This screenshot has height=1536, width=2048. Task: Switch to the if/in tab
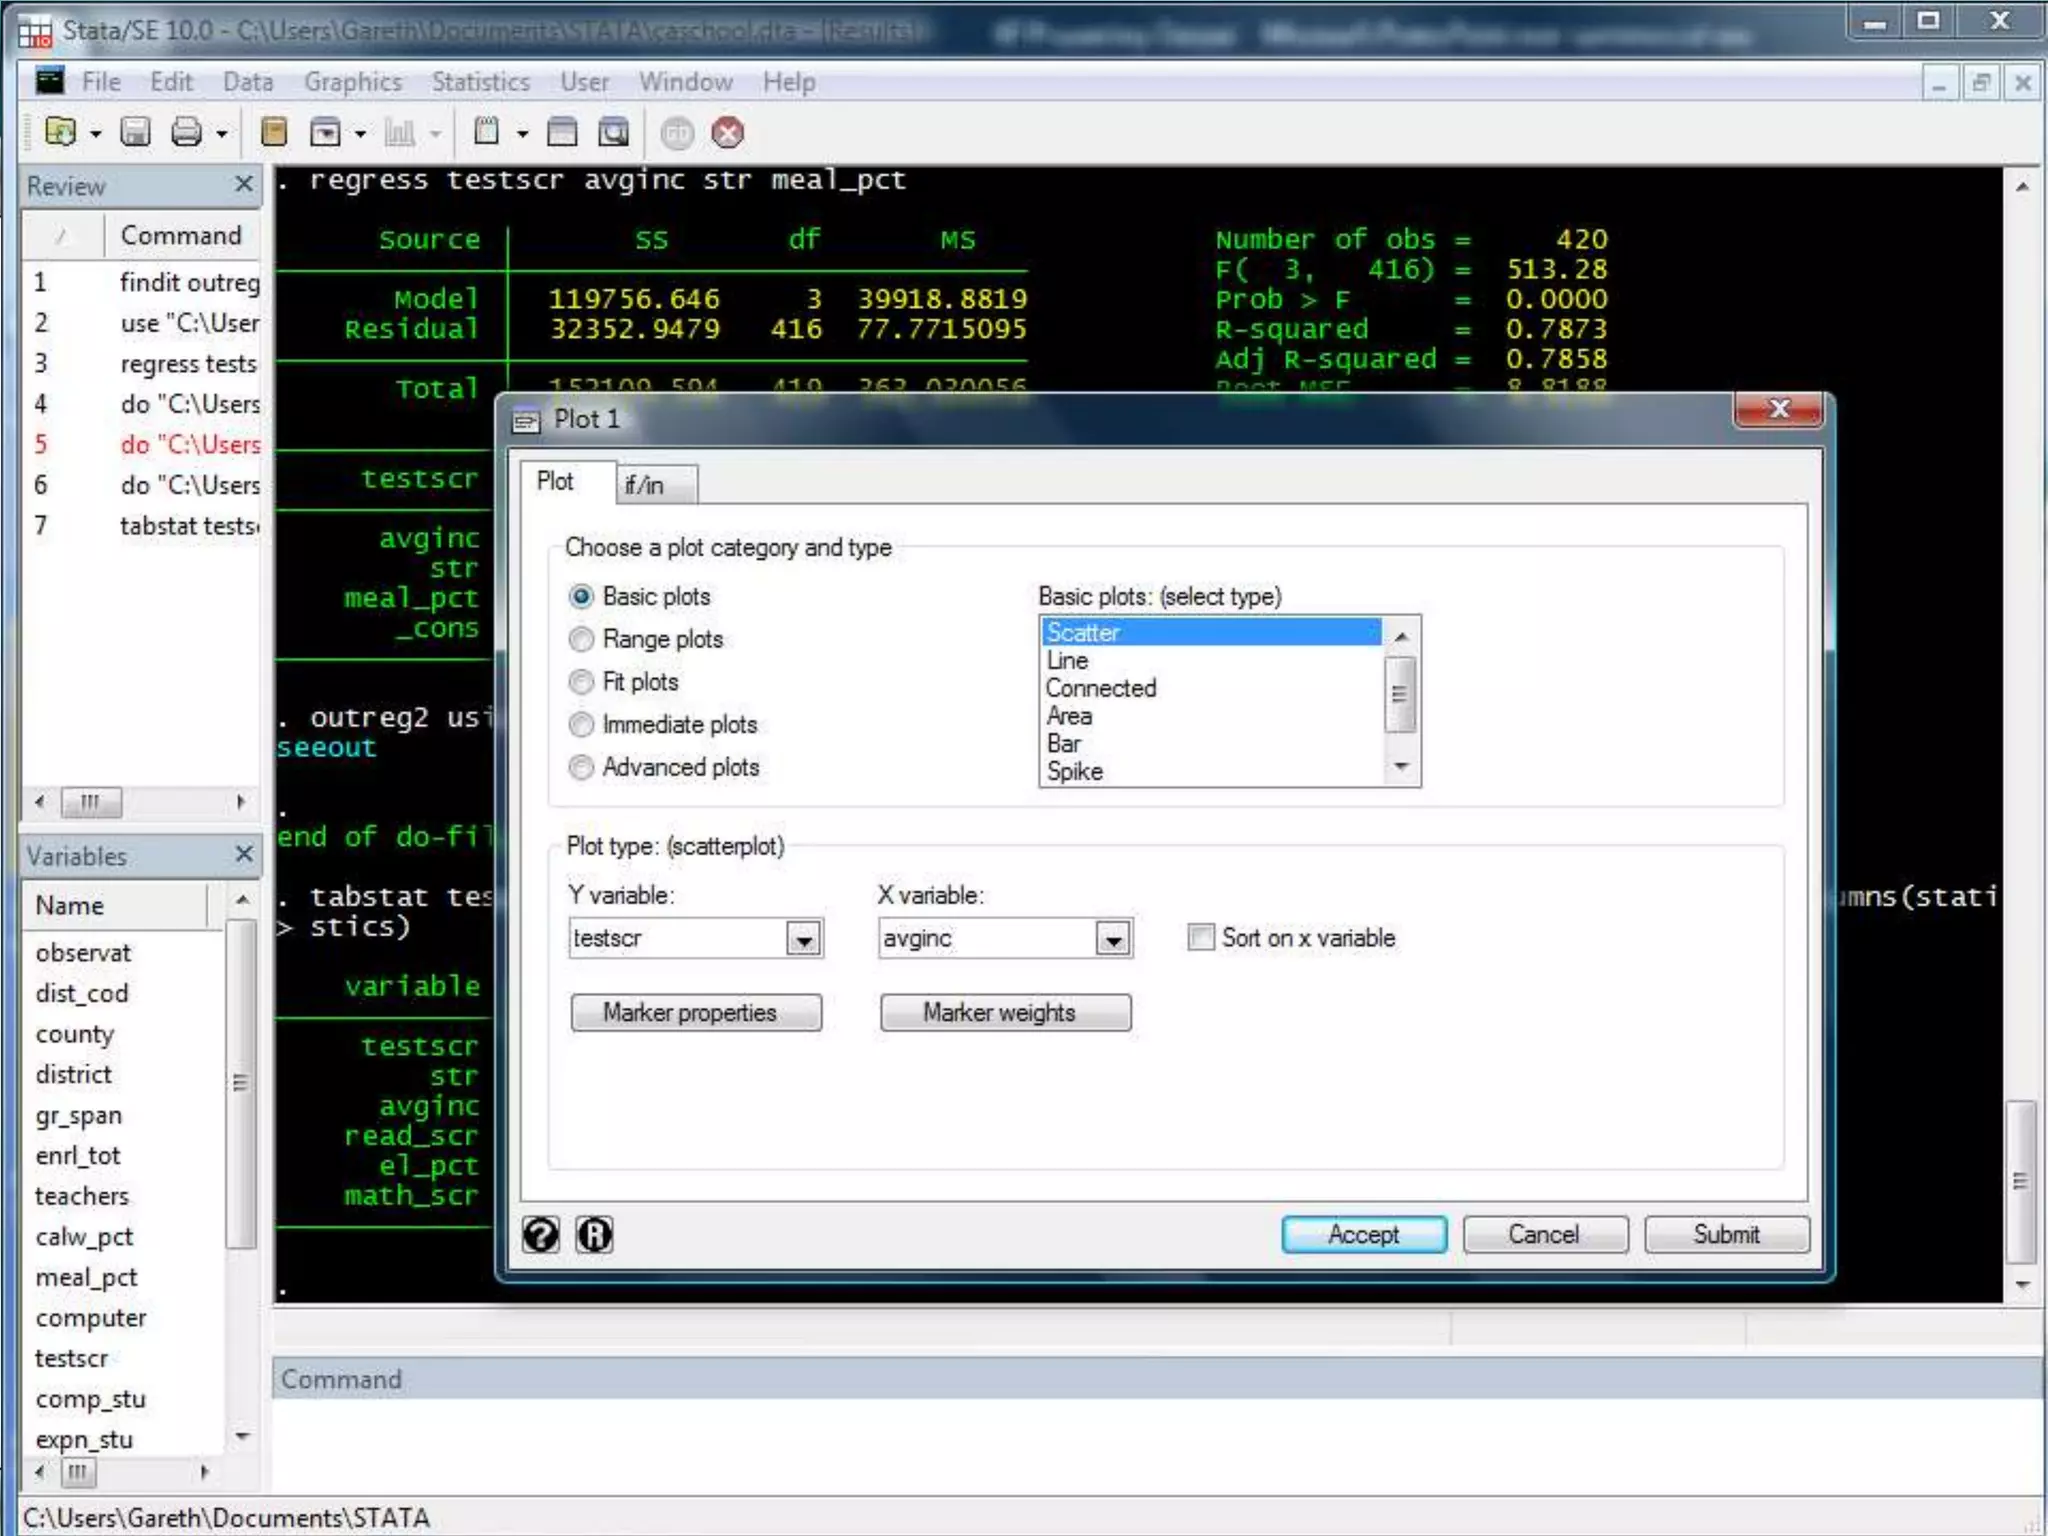click(x=645, y=485)
